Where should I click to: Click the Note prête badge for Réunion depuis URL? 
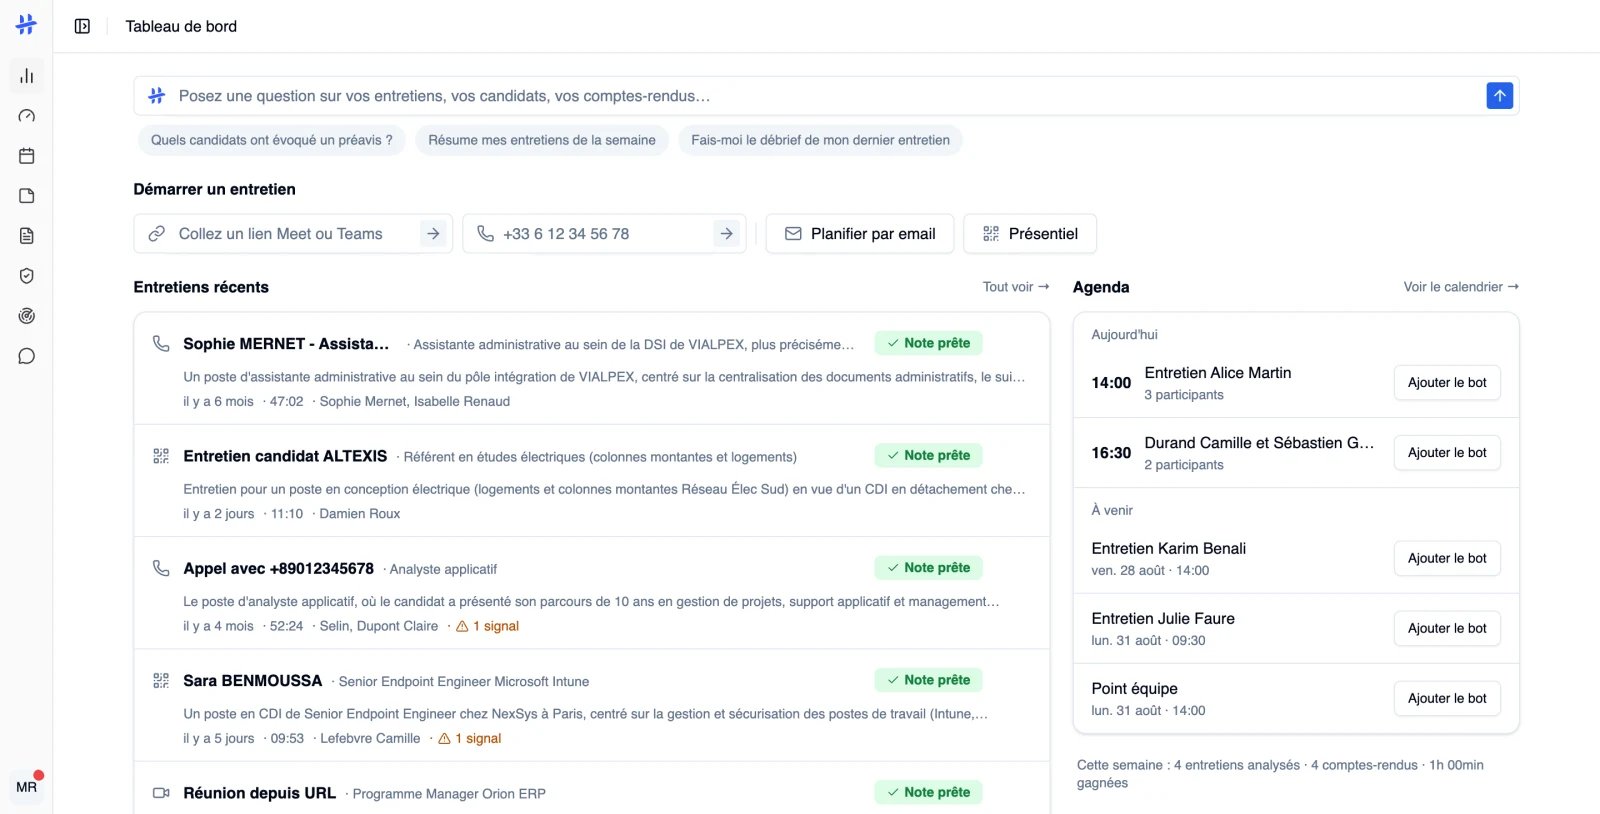coord(928,792)
